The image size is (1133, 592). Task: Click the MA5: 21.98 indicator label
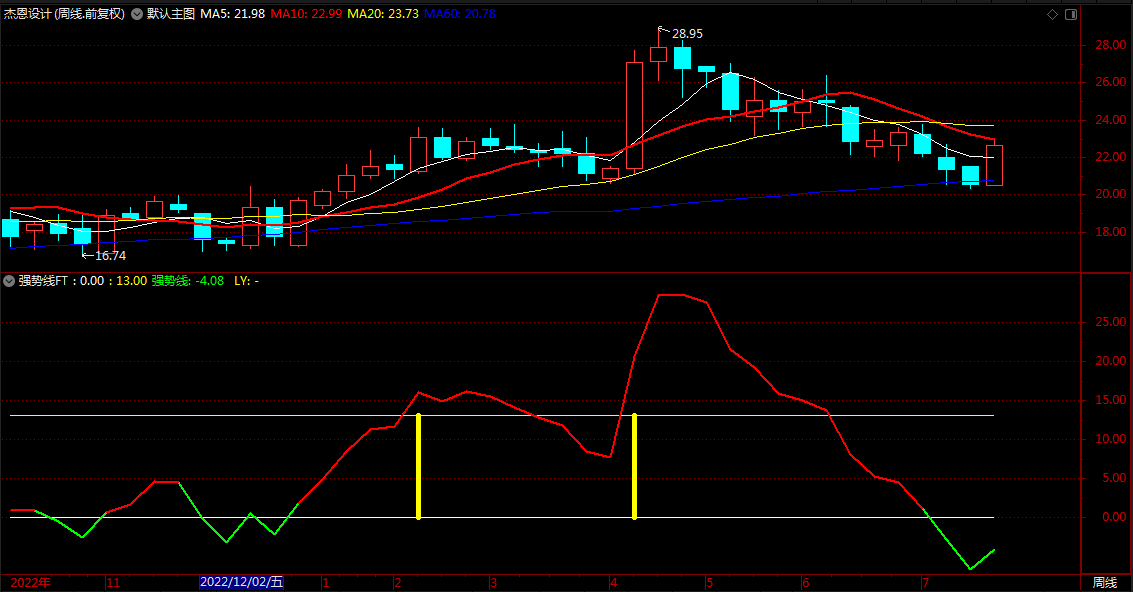[x=233, y=14]
